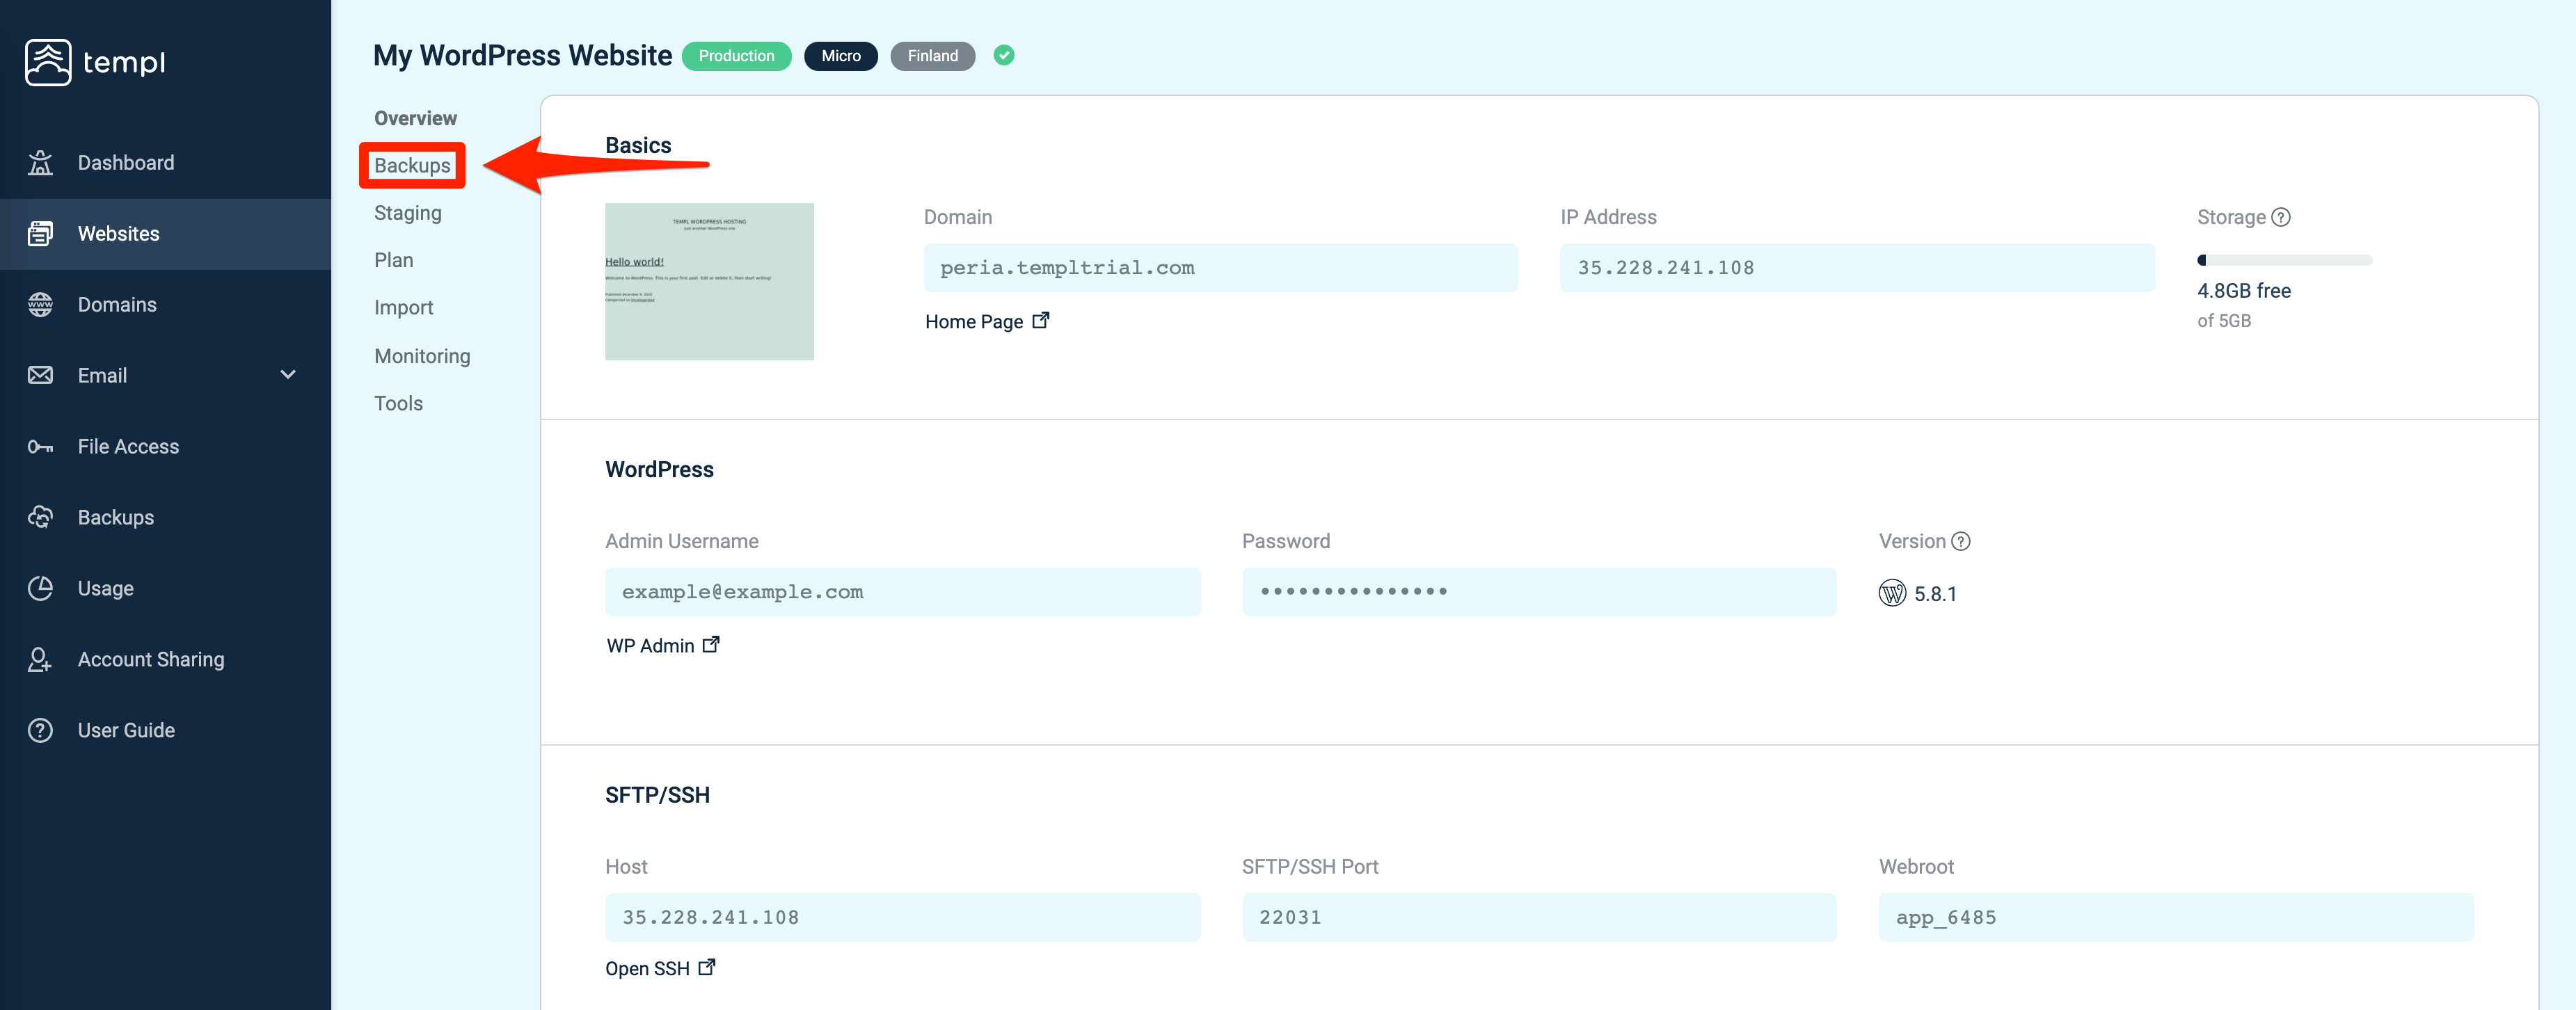This screenshot has height=1010, width=2576.
Task: Click the My WordPress Website title
Action: click(x=522, y=55)
